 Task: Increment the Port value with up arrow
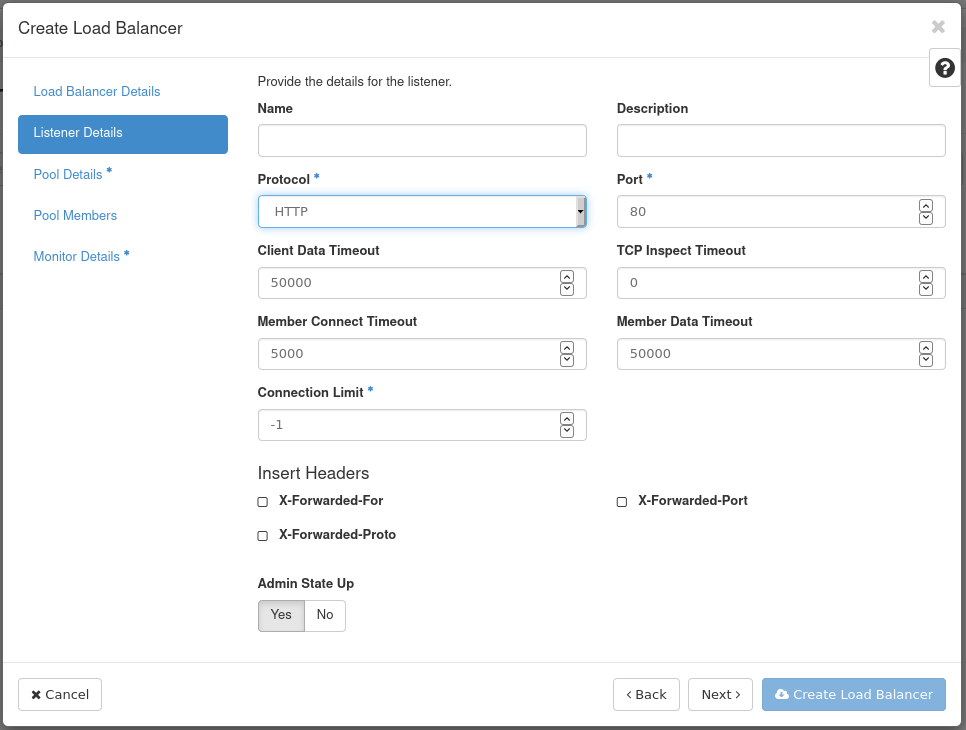[925, 206]
